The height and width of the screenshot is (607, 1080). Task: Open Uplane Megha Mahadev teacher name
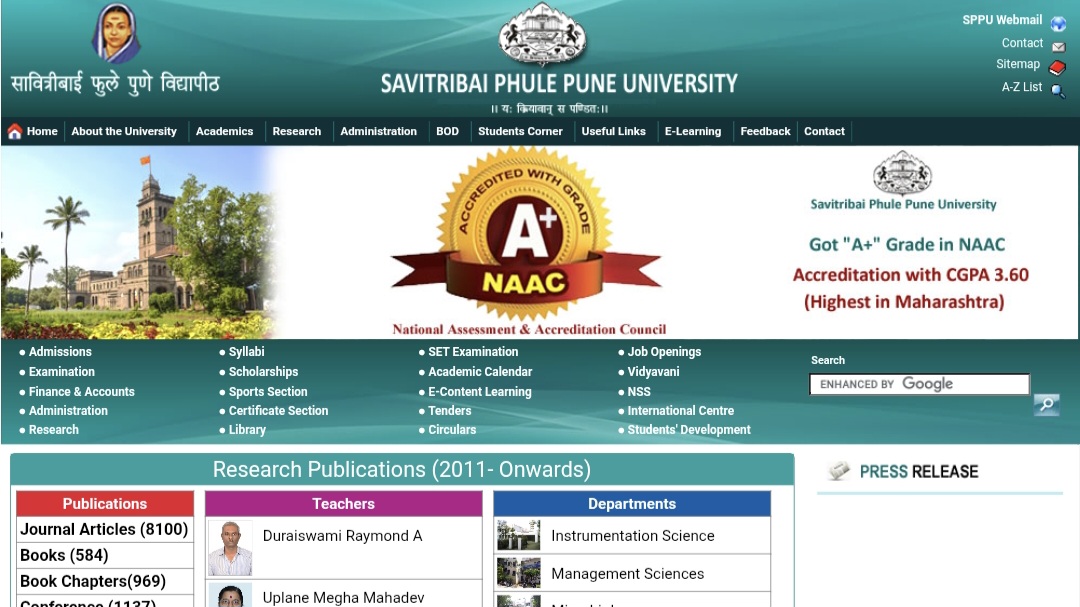pyautogui.click(x=343, y=598)
